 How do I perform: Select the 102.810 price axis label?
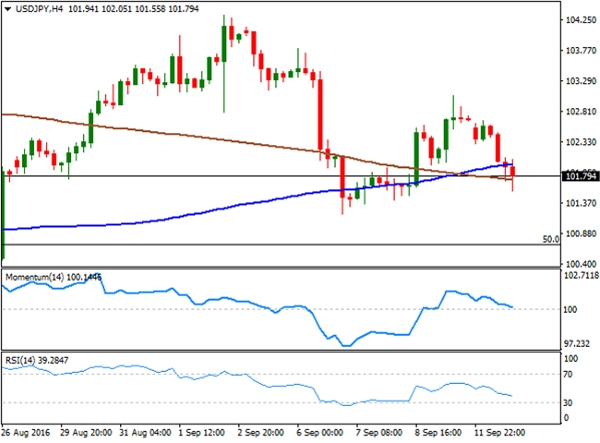(x=581, y=112)
